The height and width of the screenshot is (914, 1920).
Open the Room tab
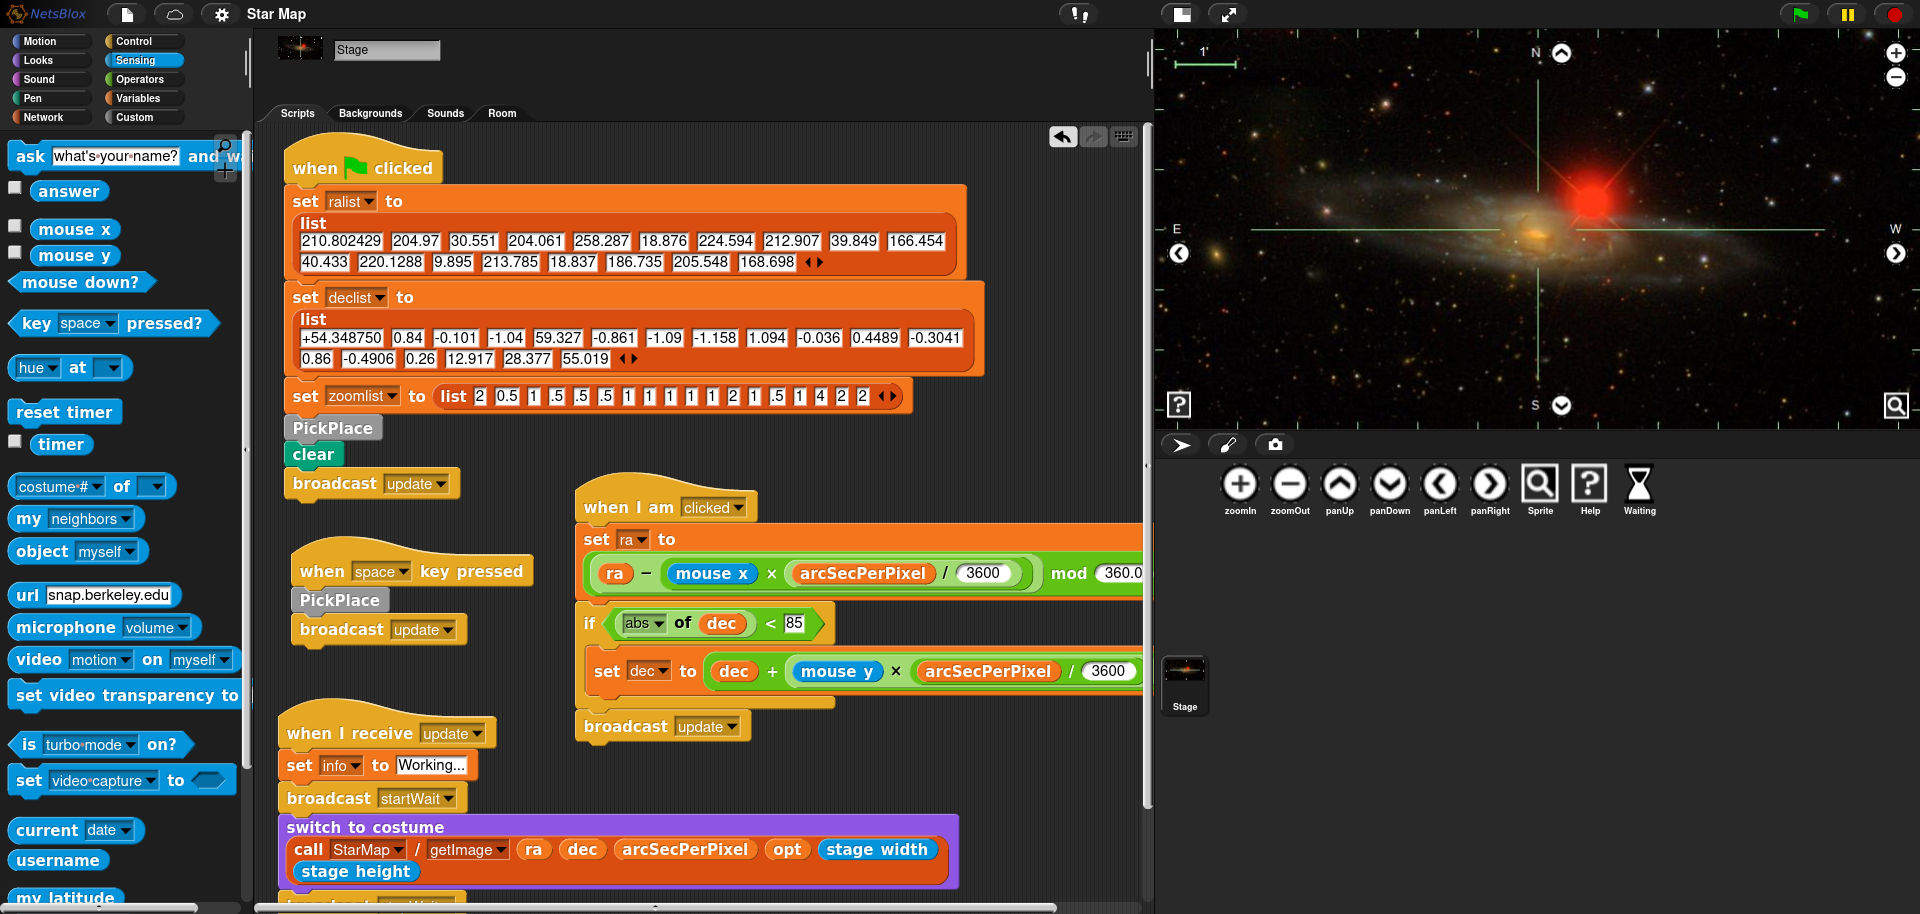click(502, 113)
